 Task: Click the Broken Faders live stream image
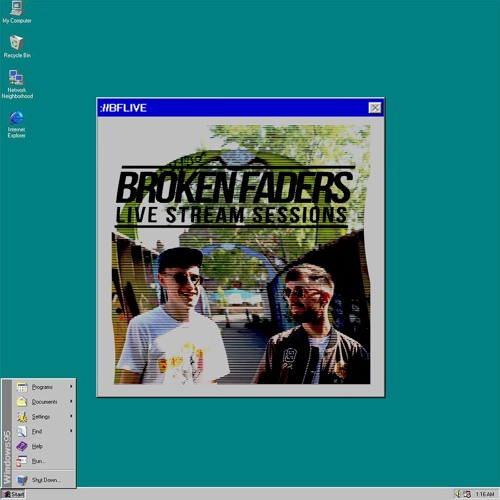click(x=241, y=254)
